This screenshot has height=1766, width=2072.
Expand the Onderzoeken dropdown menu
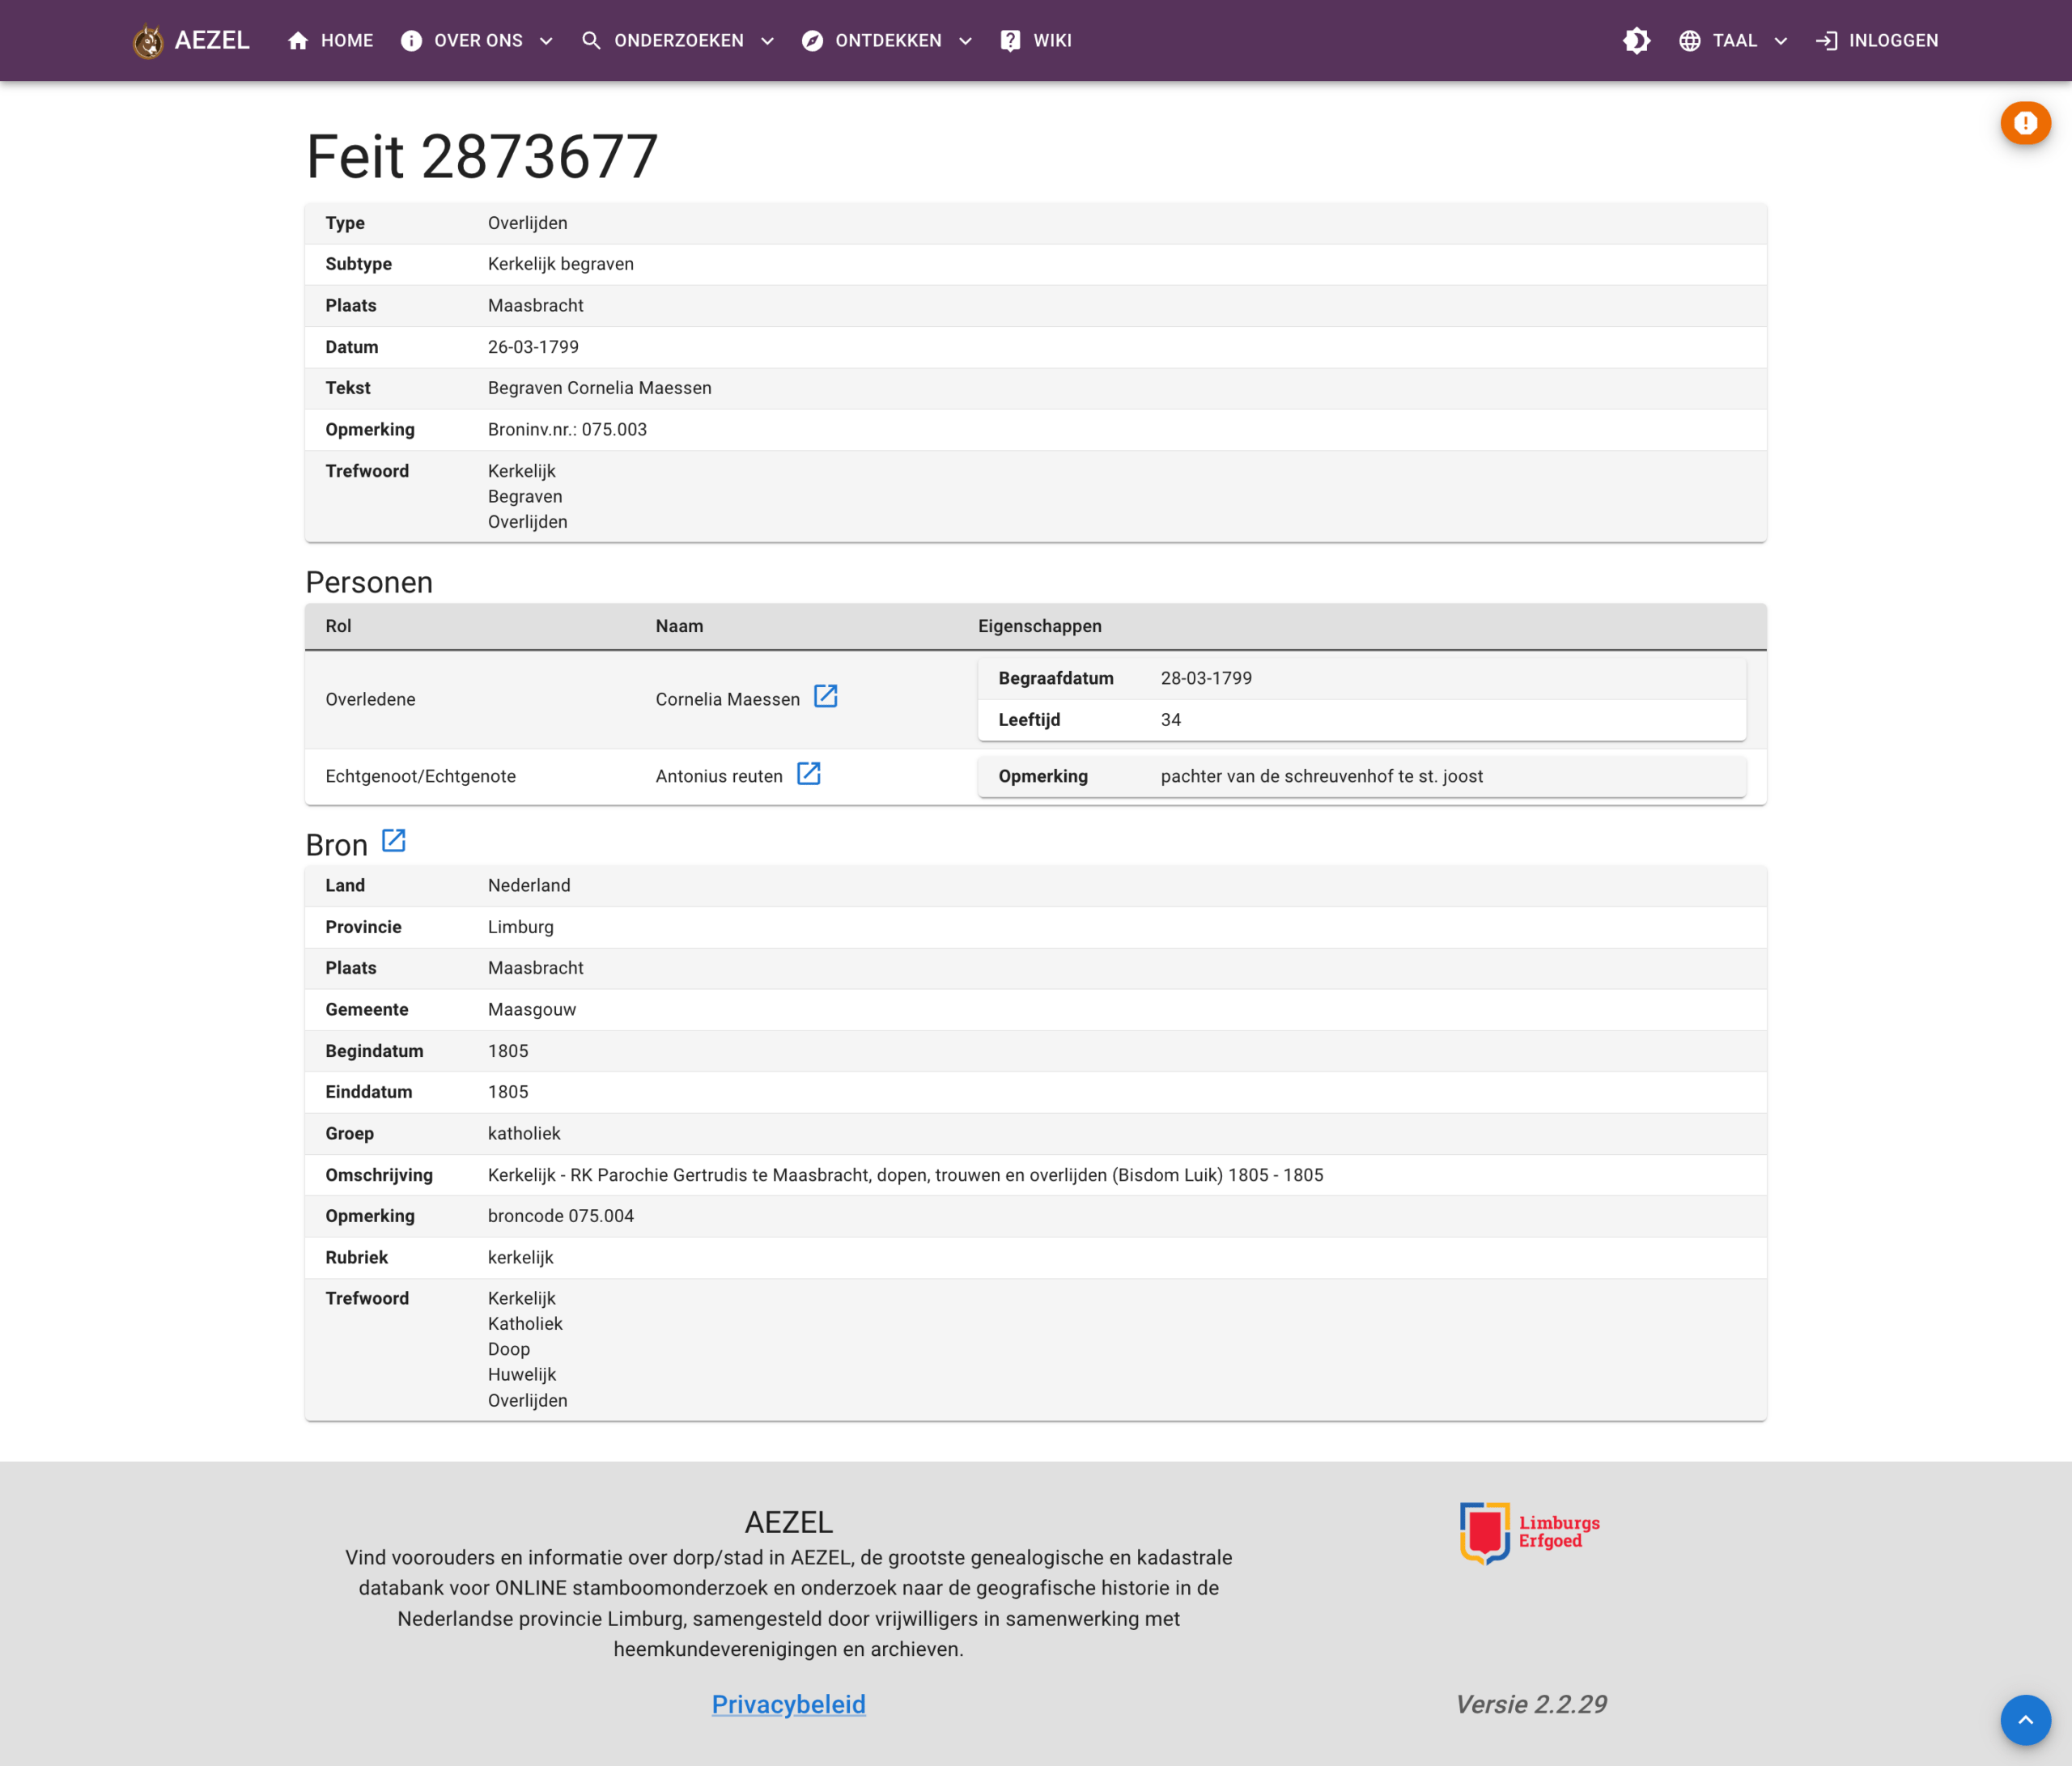click(678, 41)
